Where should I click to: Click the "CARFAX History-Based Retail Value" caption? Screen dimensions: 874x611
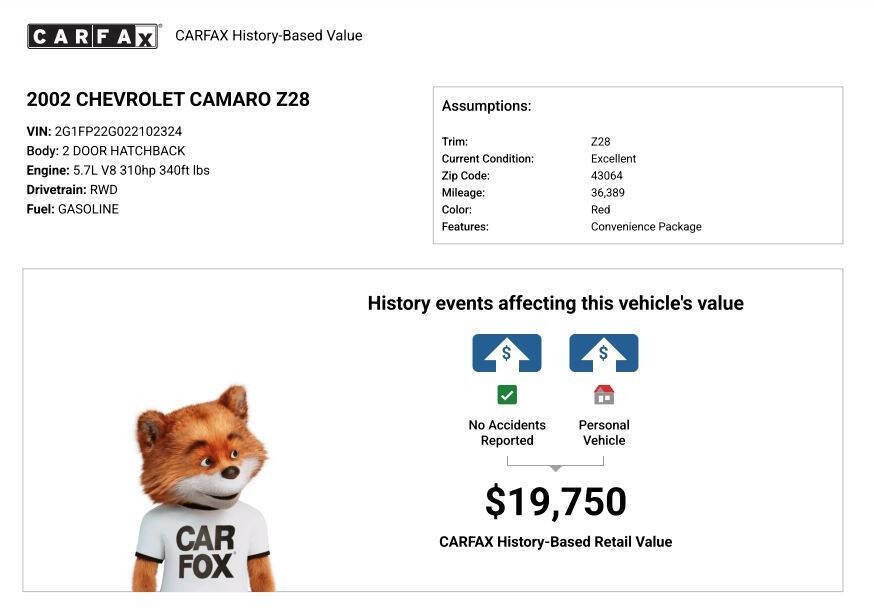[555, 542]
